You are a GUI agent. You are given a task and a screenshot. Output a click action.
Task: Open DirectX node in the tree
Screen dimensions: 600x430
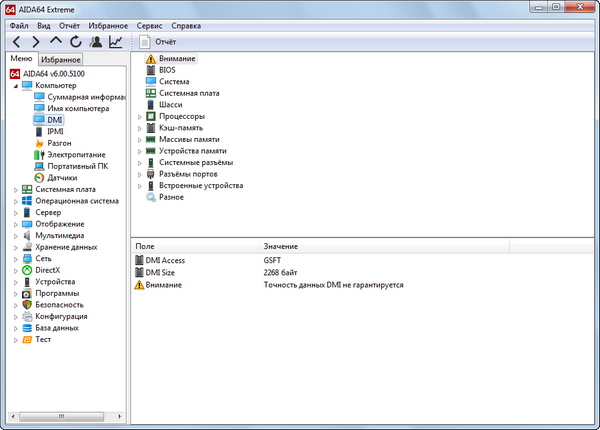point(47,270)
